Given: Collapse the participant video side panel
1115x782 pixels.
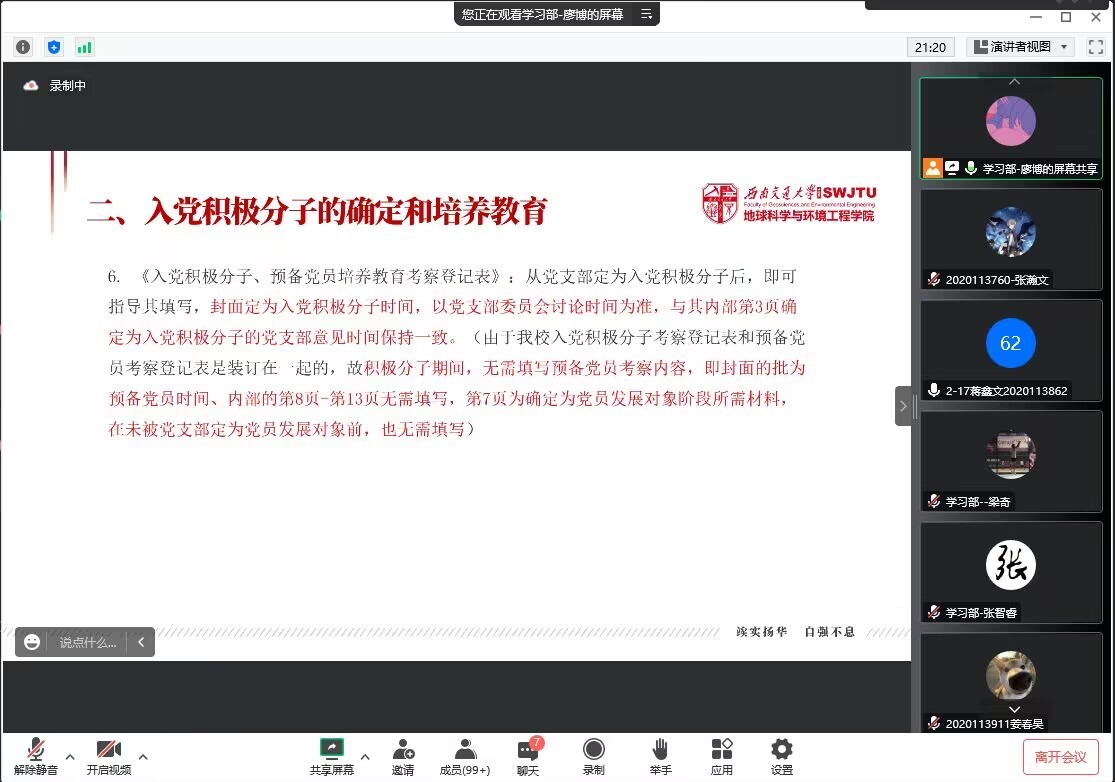Looking at the screenshot, I should 903,406.
